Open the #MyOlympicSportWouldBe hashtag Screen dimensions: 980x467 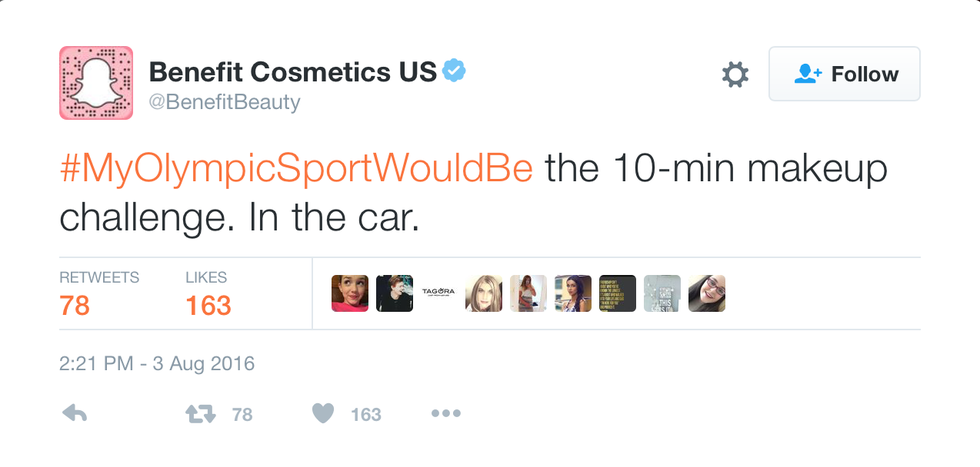tap(296, 170)
